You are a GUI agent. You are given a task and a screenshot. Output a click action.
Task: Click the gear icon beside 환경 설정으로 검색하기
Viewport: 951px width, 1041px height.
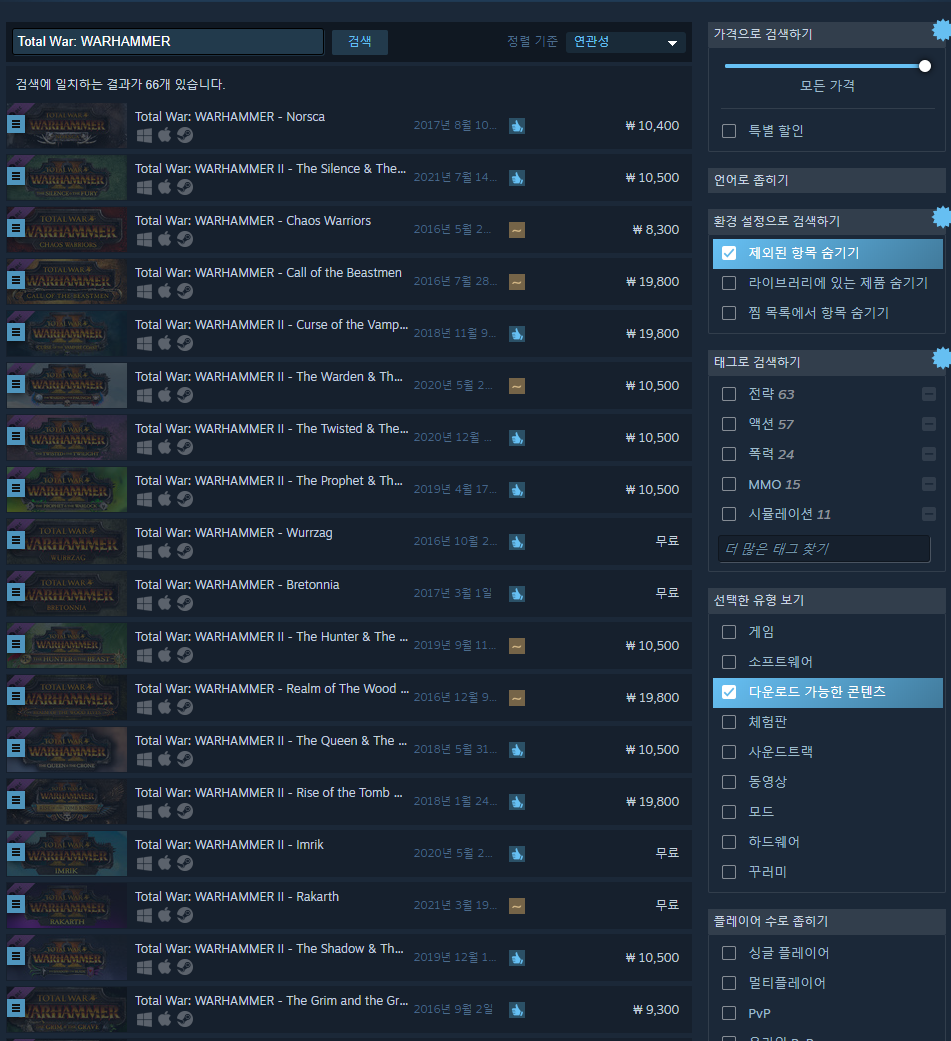pos(942,217)
